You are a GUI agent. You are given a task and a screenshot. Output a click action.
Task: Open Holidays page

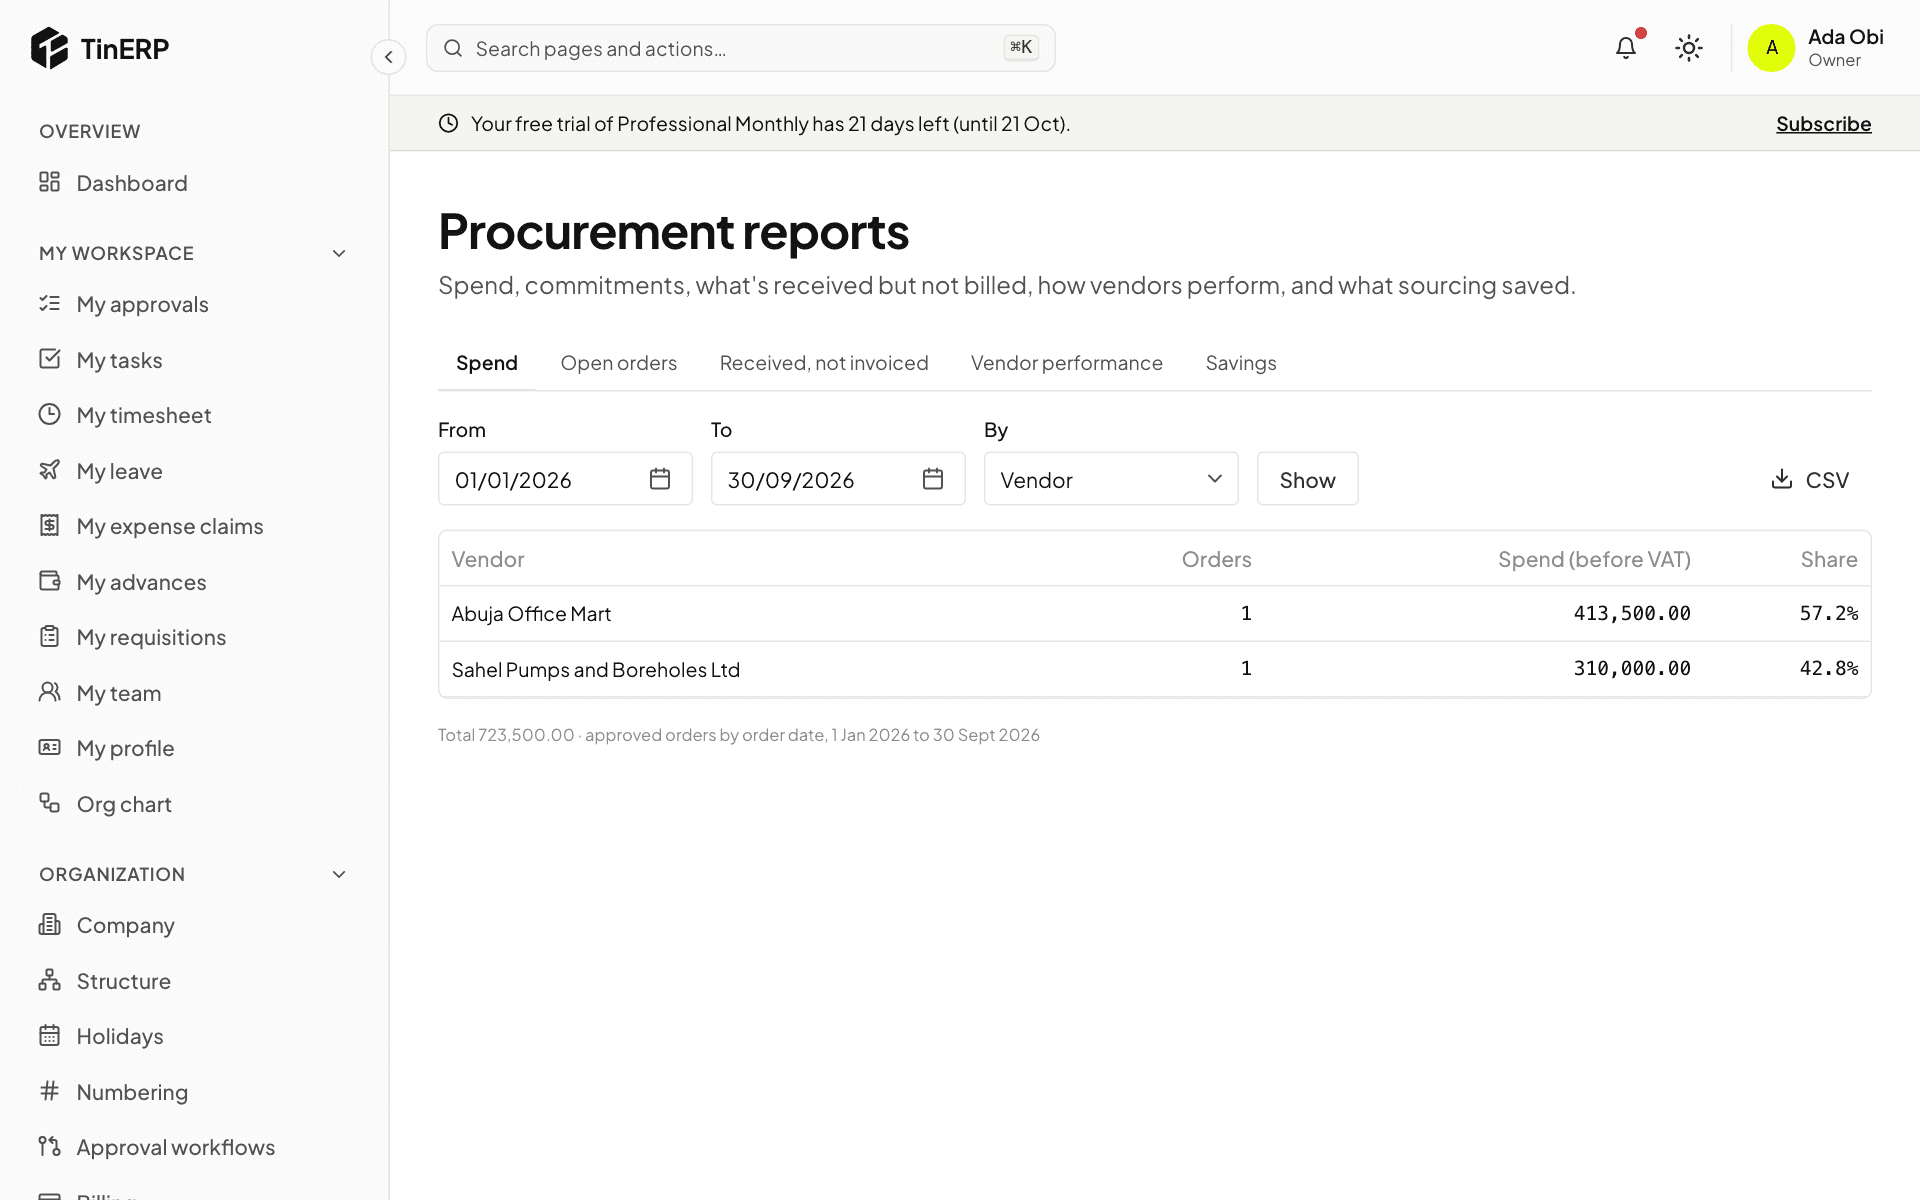[x=119, y=1036]
